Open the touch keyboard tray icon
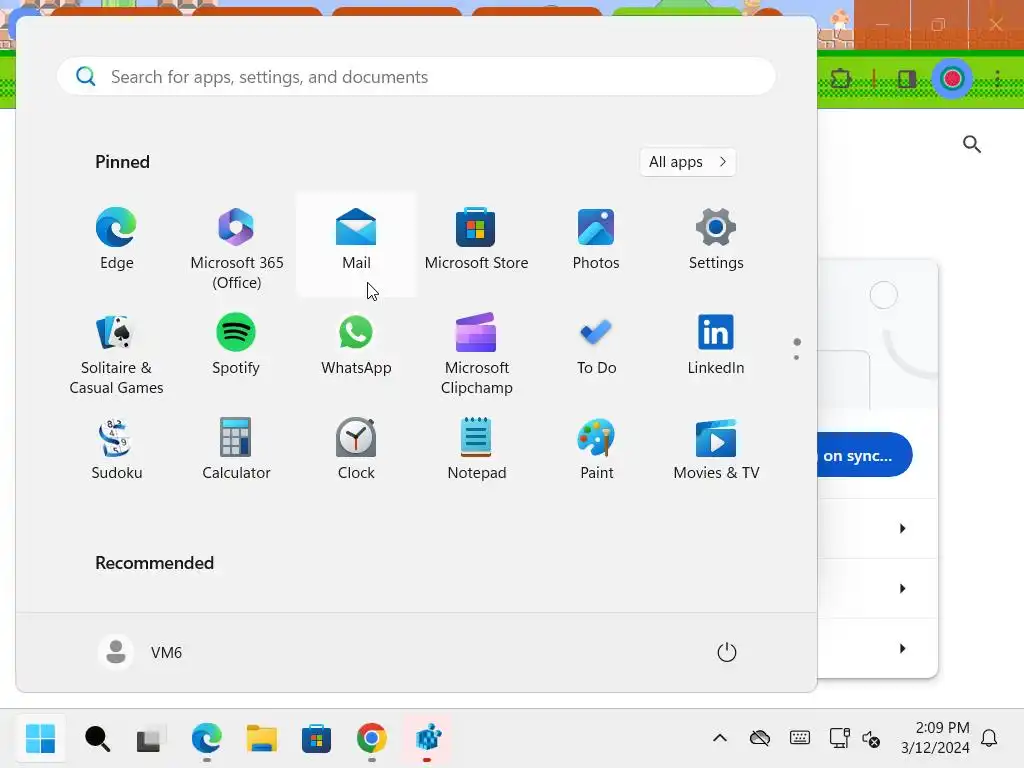 coord(799,739)
